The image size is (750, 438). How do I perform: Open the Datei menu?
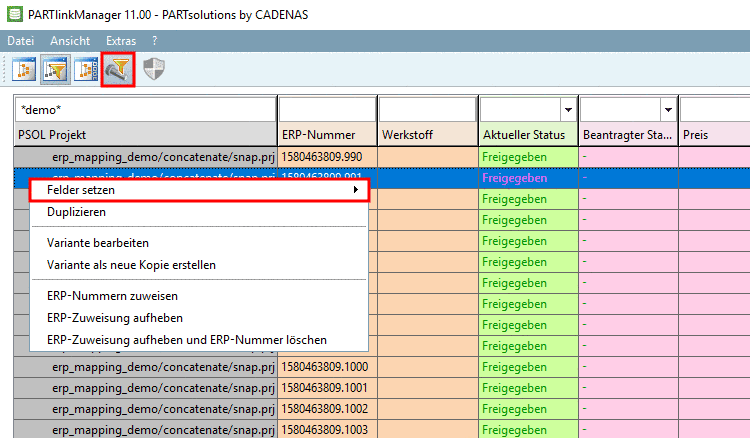coord(21,41)
